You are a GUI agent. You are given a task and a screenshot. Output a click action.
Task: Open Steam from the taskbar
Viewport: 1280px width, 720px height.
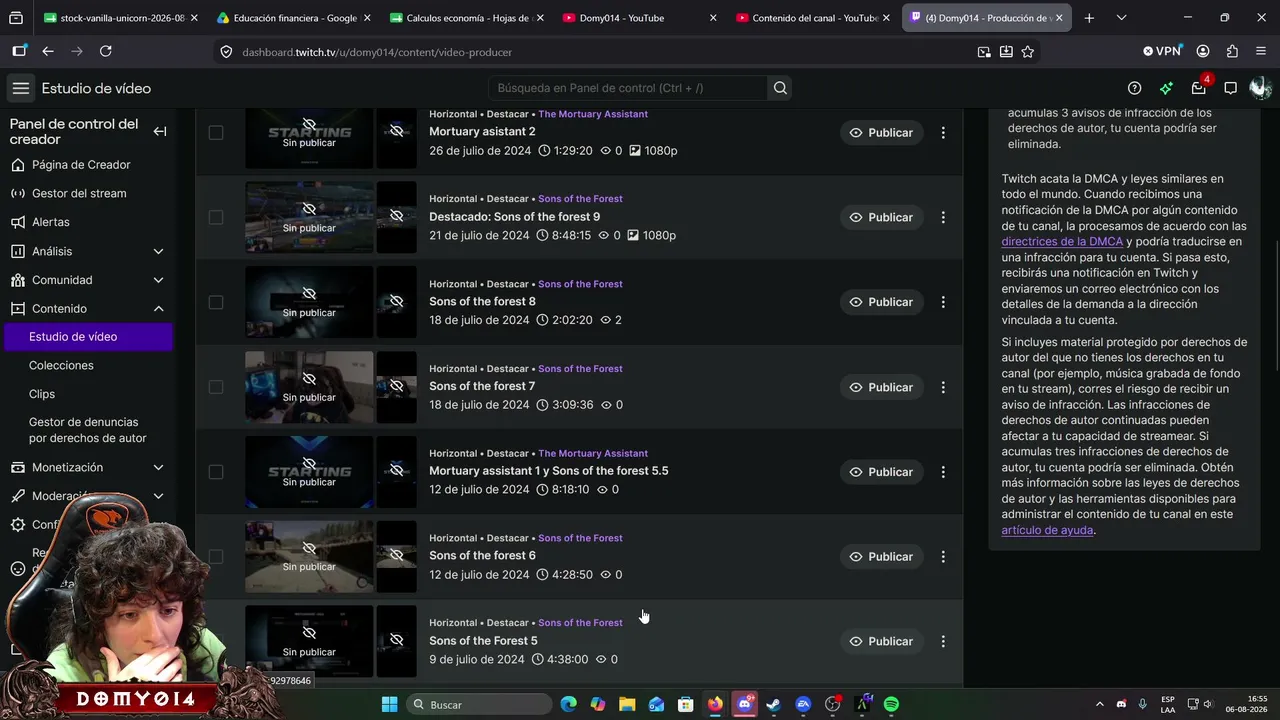773,705
